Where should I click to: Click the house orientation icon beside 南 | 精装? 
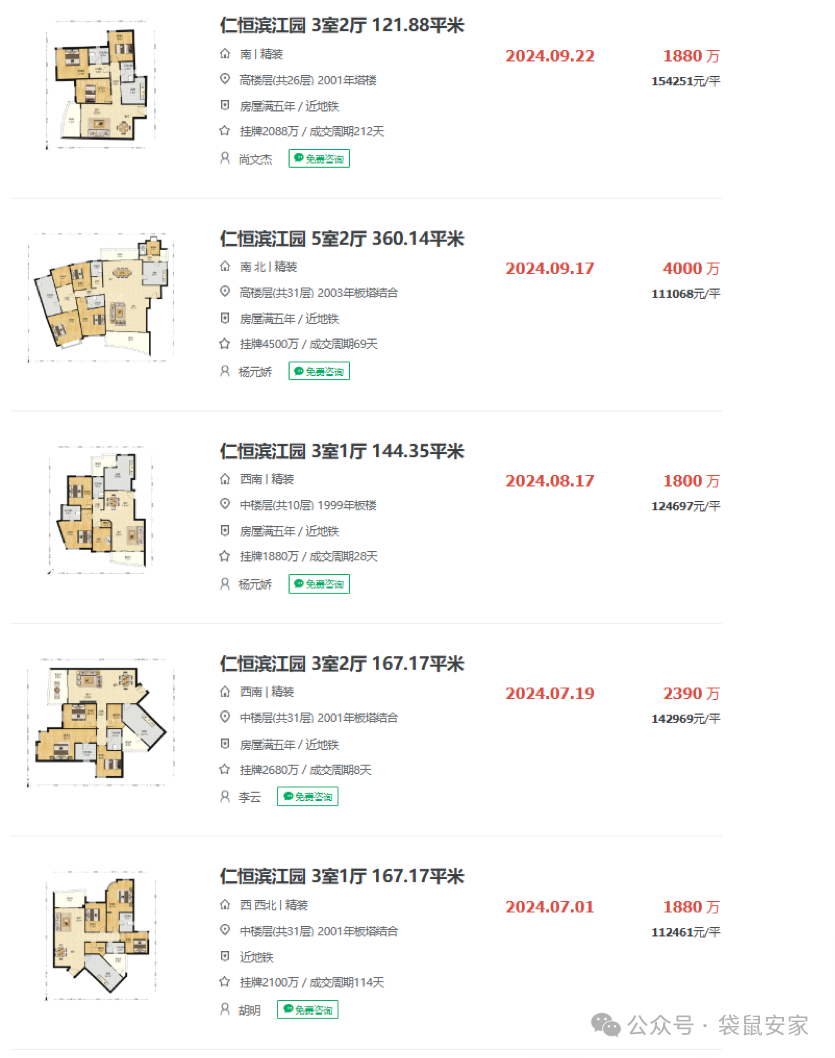pyautogui.click(x=225, y=55)
